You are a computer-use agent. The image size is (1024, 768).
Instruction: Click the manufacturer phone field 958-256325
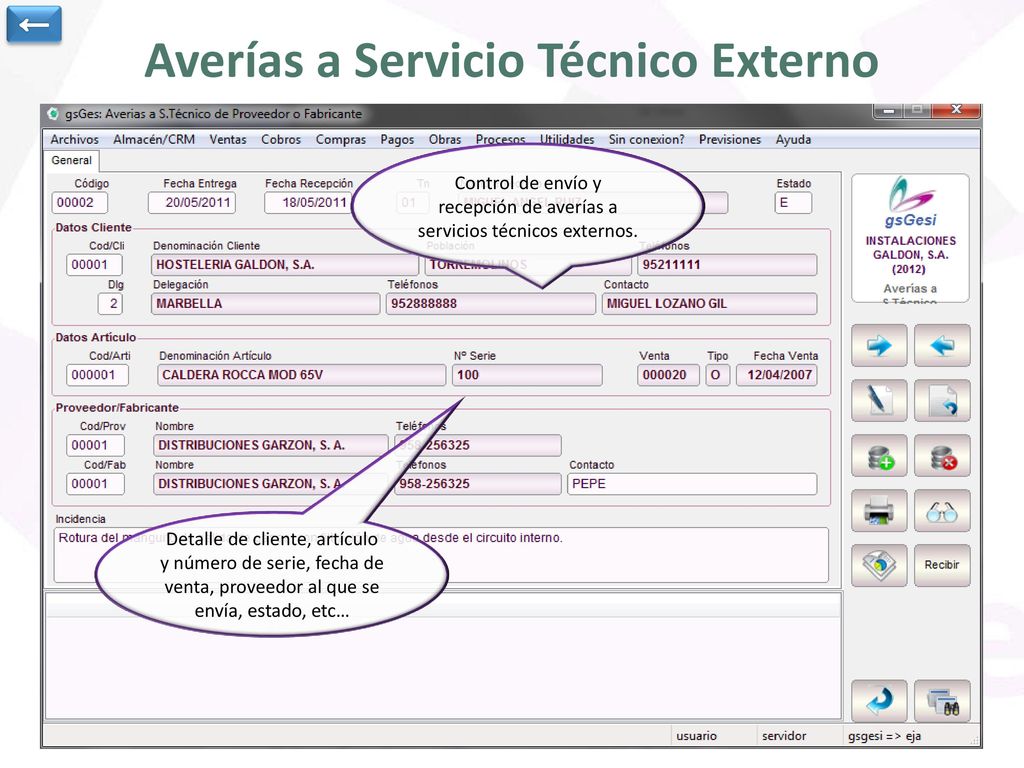pyautogui.click(x=477, y=484)
